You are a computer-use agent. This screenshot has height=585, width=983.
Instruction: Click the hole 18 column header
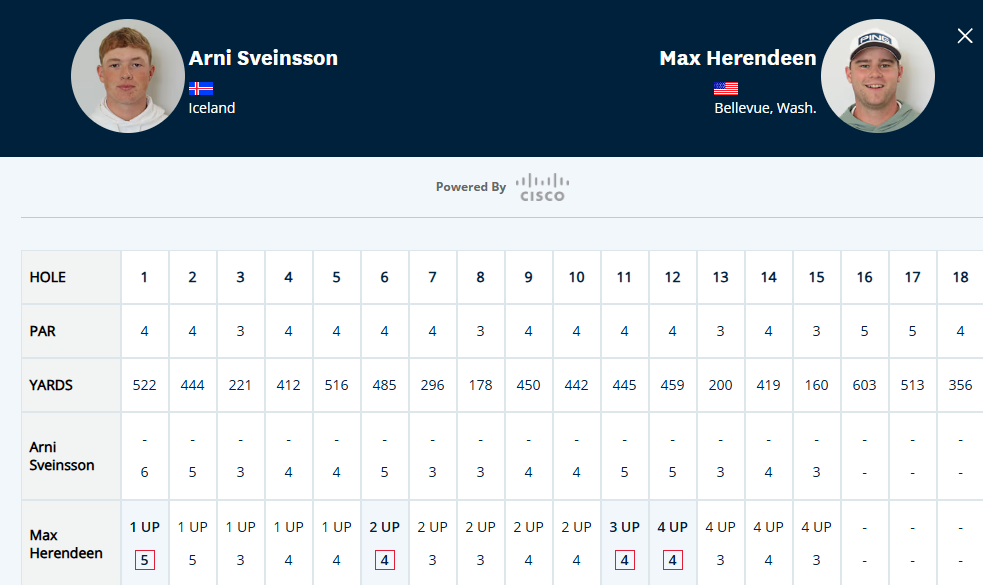pos(960,277)
